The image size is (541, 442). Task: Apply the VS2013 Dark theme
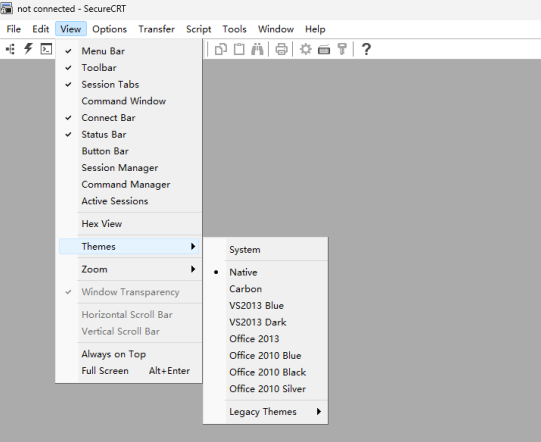(x=266, y=322)
